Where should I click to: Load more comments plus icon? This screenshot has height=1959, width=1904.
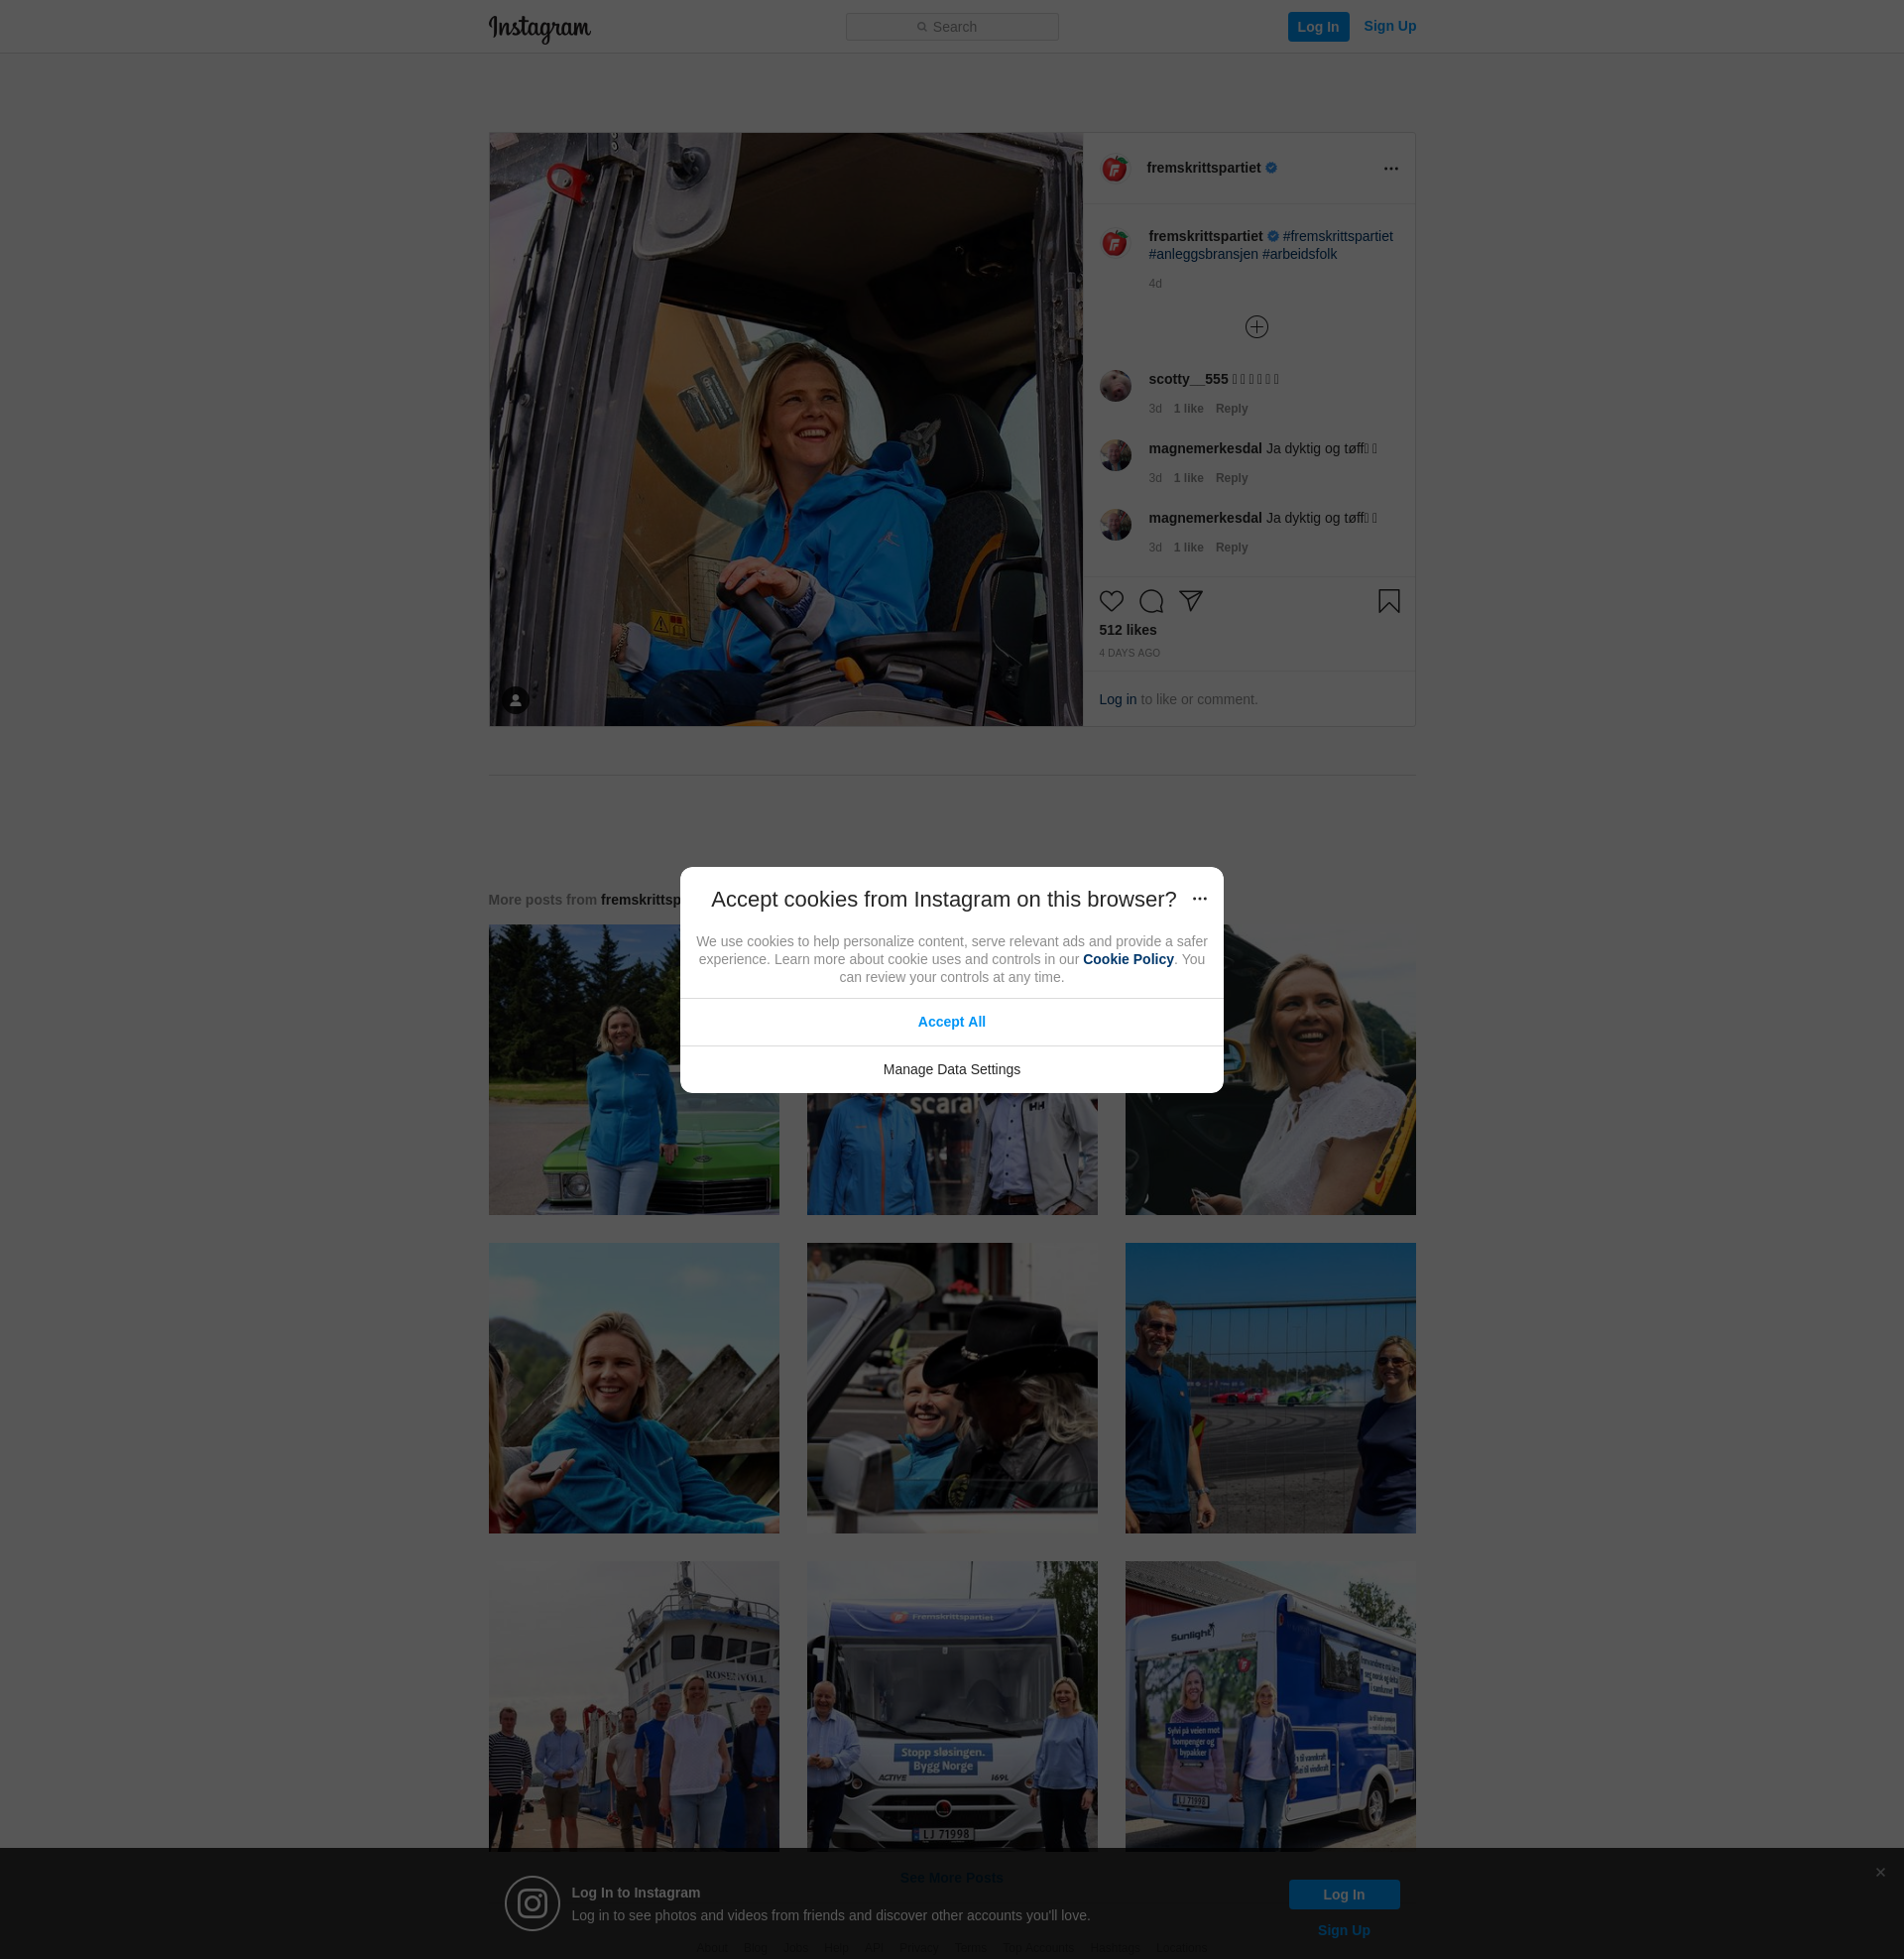tap(1256, 327)
